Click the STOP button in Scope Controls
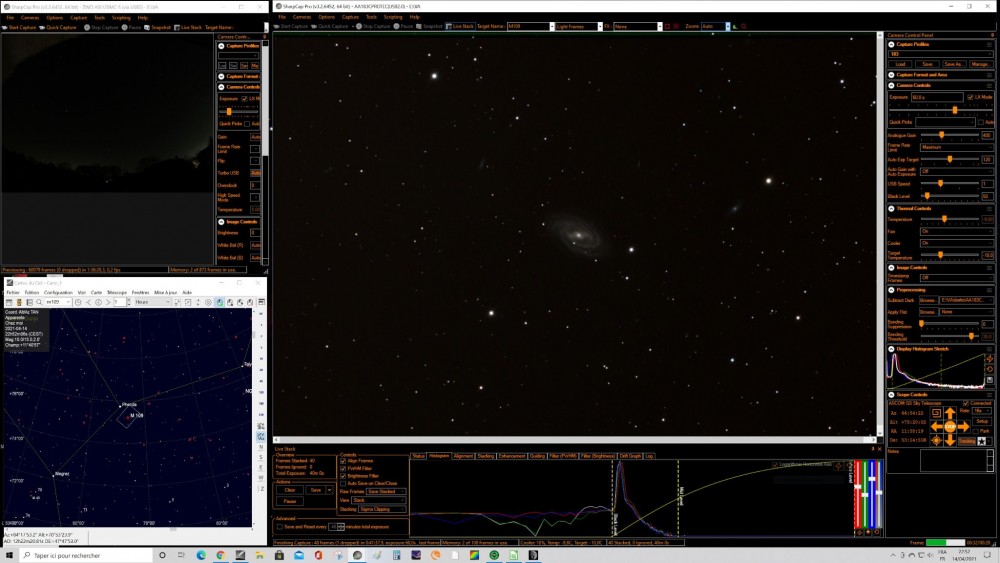This screenshot has height=563, width=1000. click(x=950, y=427)
